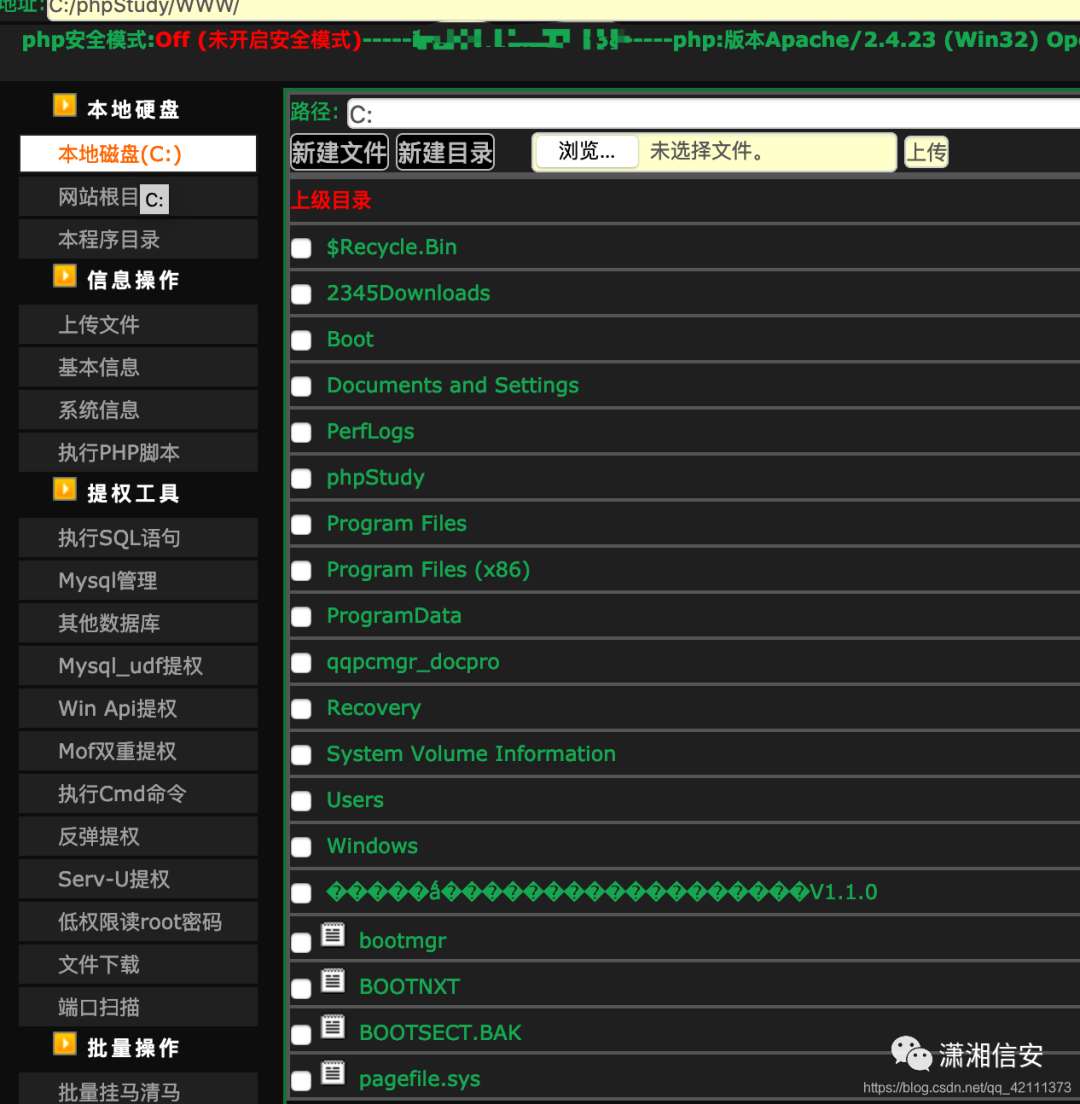Viewport: 1080px width, 1104px height.
Task: Tick the checkbox for 2345Downloads
Action: coord(301,294)
